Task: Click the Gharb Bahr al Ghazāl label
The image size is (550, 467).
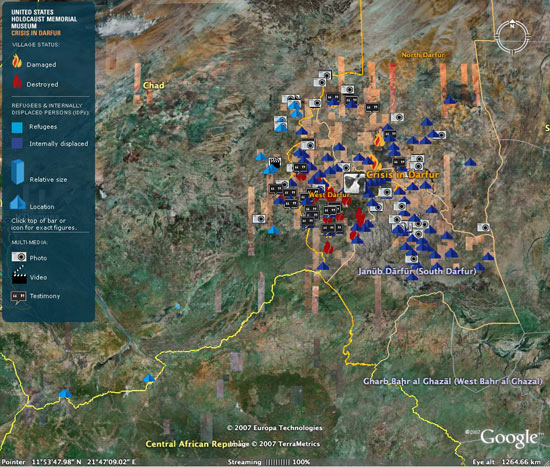Action: coord(452,381)
